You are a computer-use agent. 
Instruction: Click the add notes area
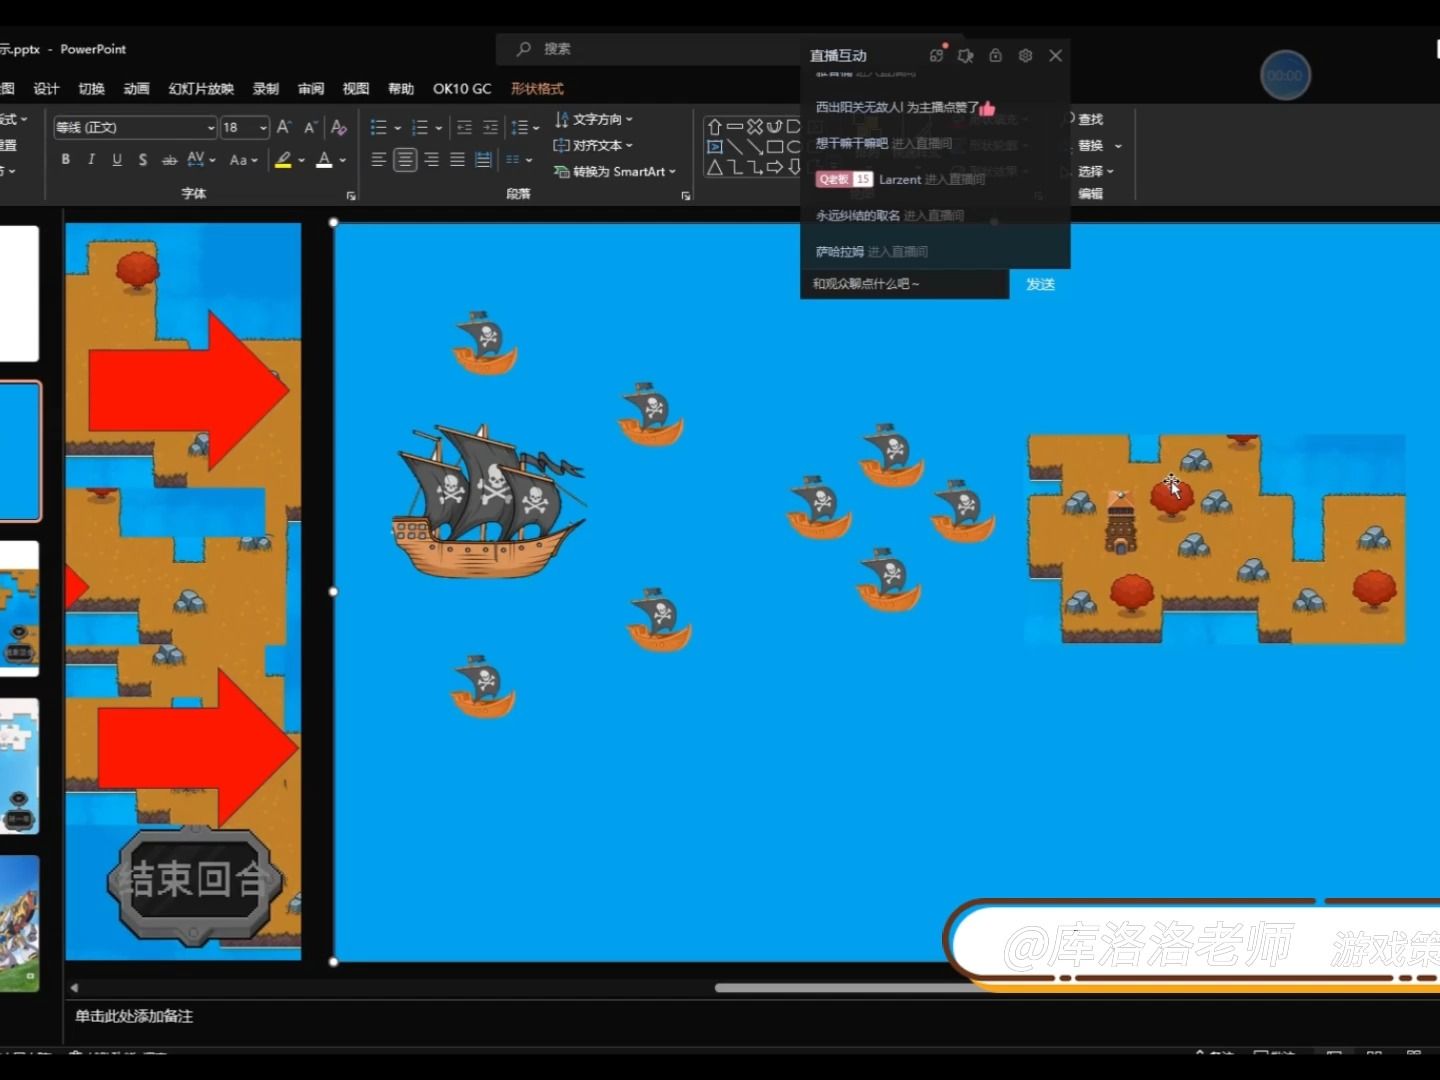click(134, 1016)
